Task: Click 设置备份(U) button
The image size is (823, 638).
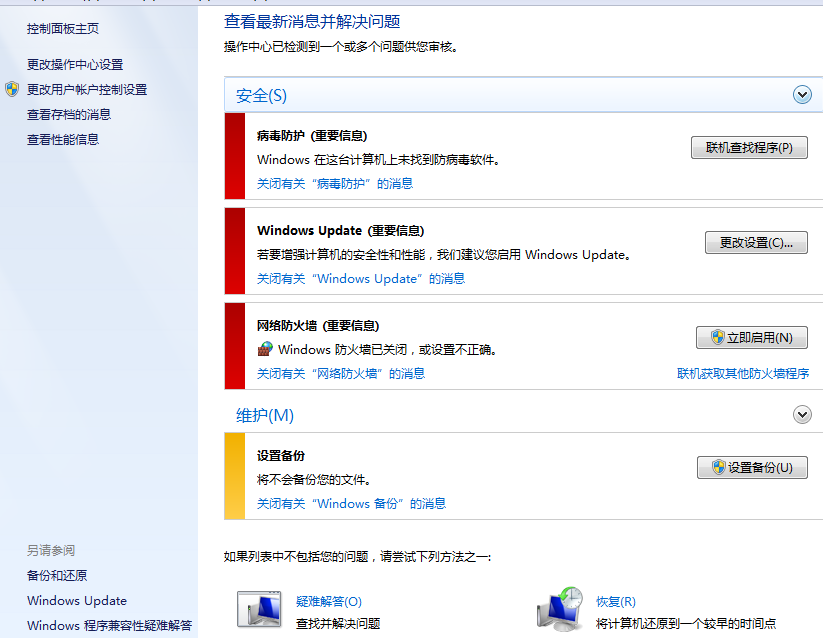Action: (752, 467)
